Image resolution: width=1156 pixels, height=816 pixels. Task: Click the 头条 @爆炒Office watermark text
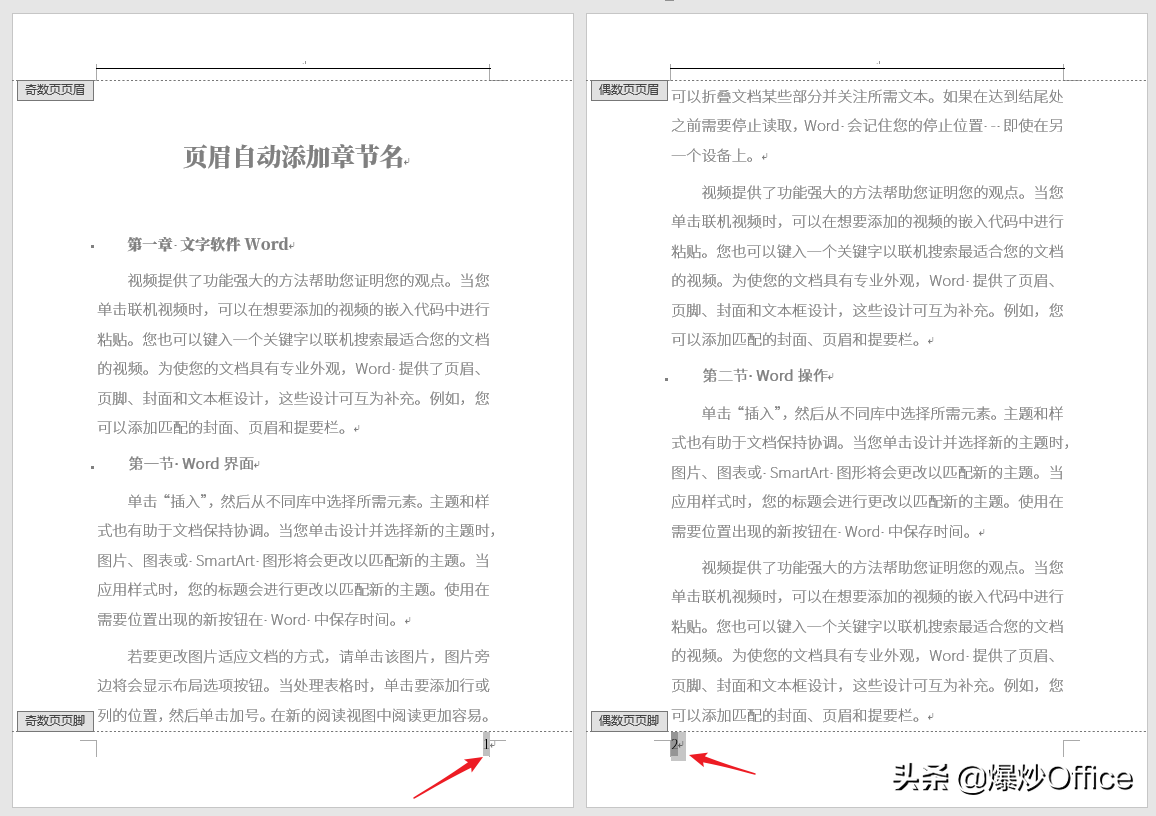tap(1010, 775)
